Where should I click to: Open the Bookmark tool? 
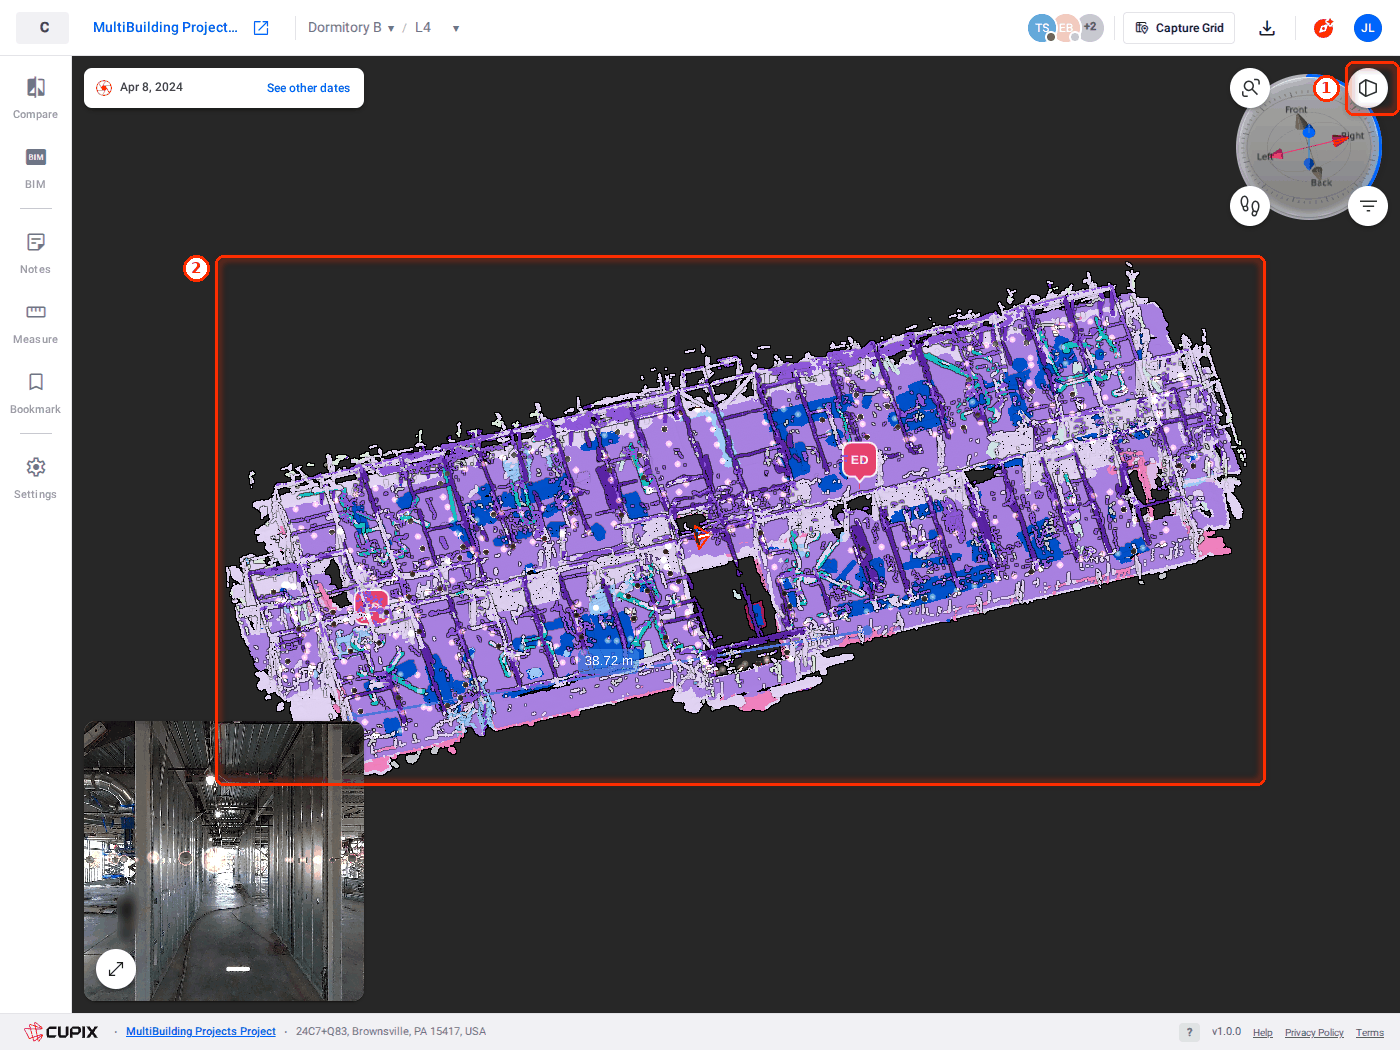[x=36, y=393]
